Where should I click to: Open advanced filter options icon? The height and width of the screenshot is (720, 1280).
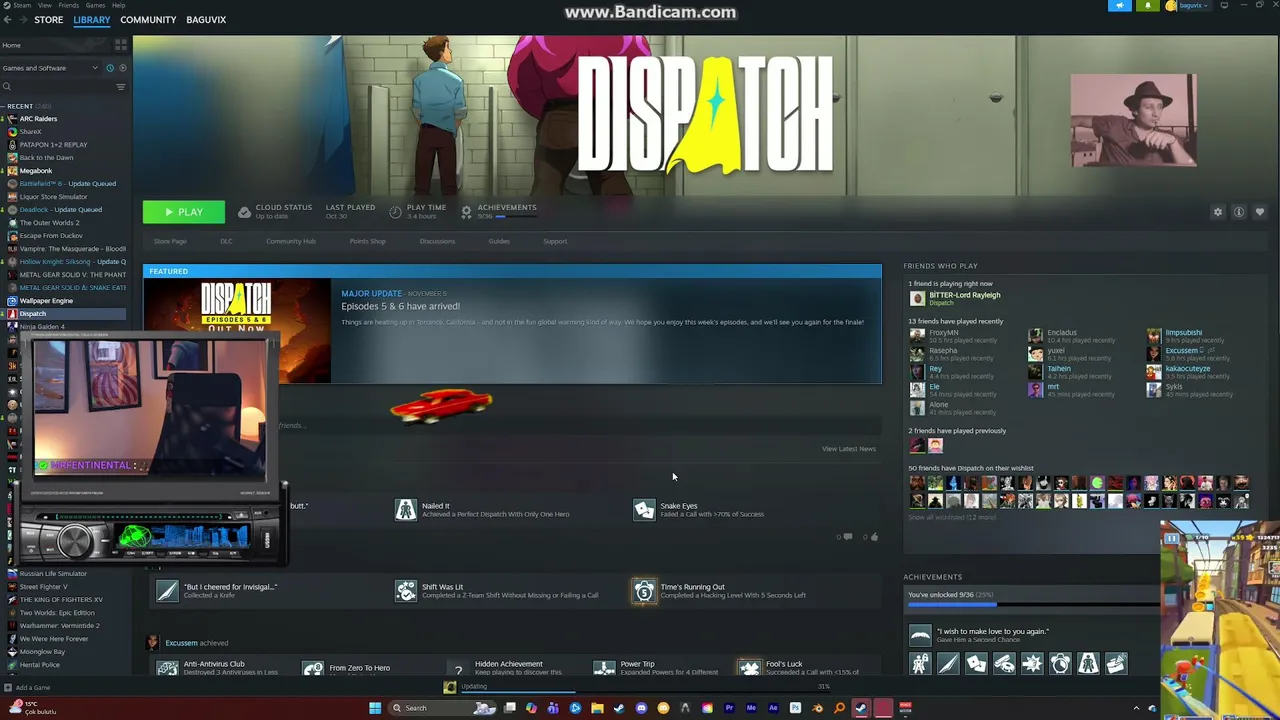[121, 87]
